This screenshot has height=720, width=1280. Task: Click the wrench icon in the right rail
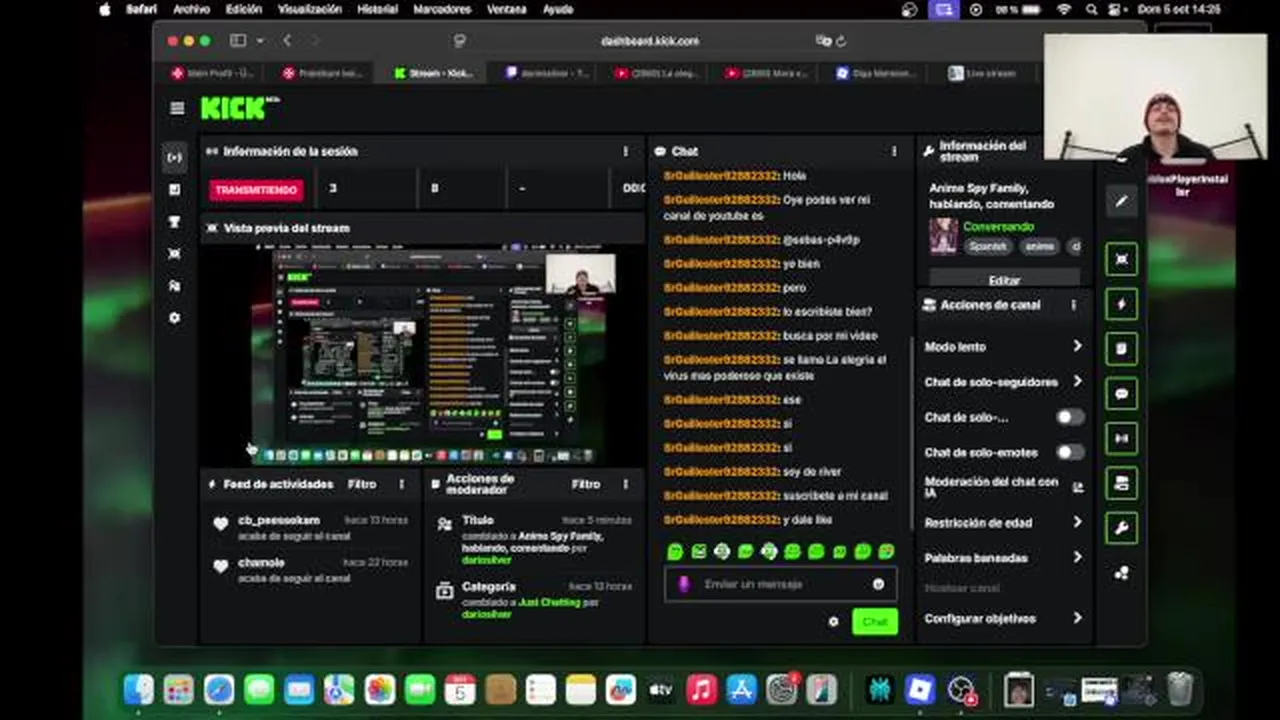click(1121, 528)
